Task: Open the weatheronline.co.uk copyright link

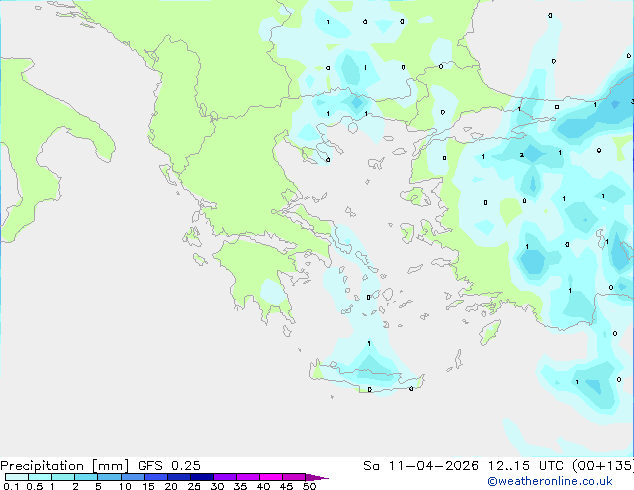Action: click(550, 481)
